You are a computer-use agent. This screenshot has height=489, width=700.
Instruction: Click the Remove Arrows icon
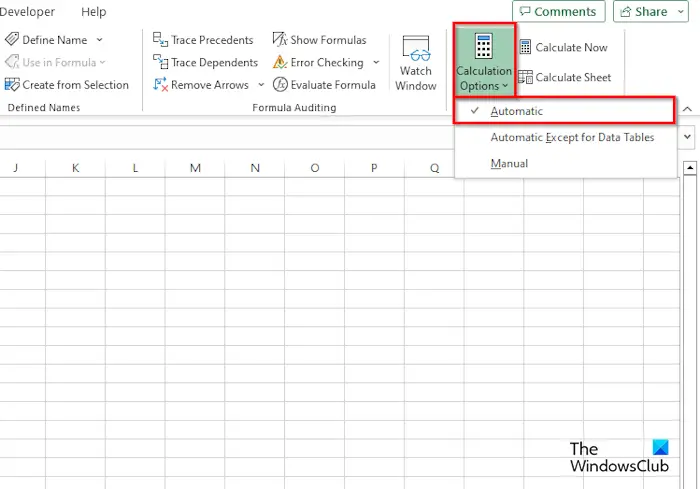pyautogui.click(x=160, y=84)
